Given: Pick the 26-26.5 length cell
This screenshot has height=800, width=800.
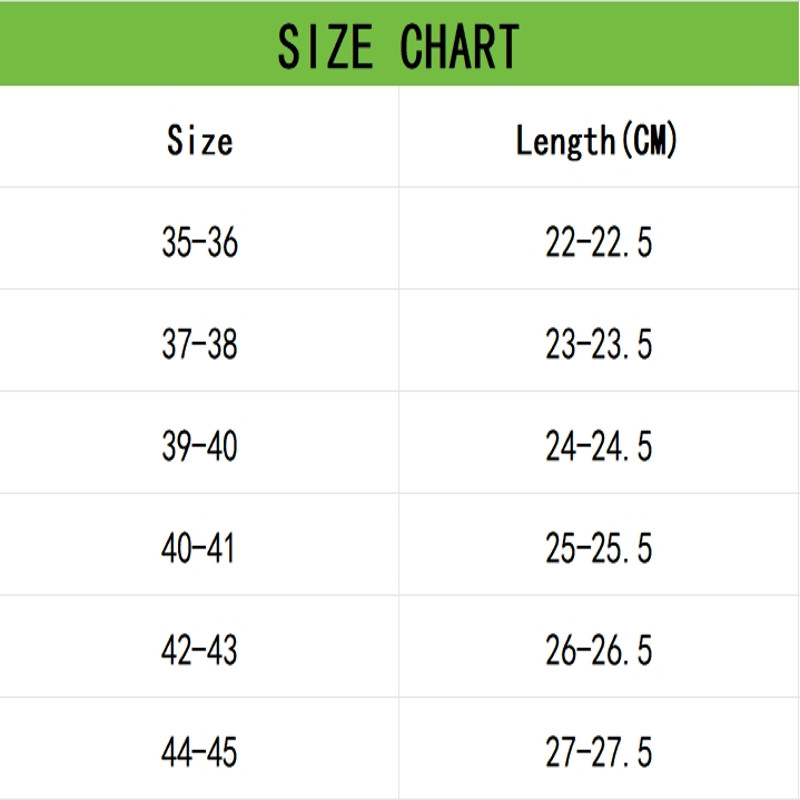Looking at the screenshot, I should click(x=599, y=650).
